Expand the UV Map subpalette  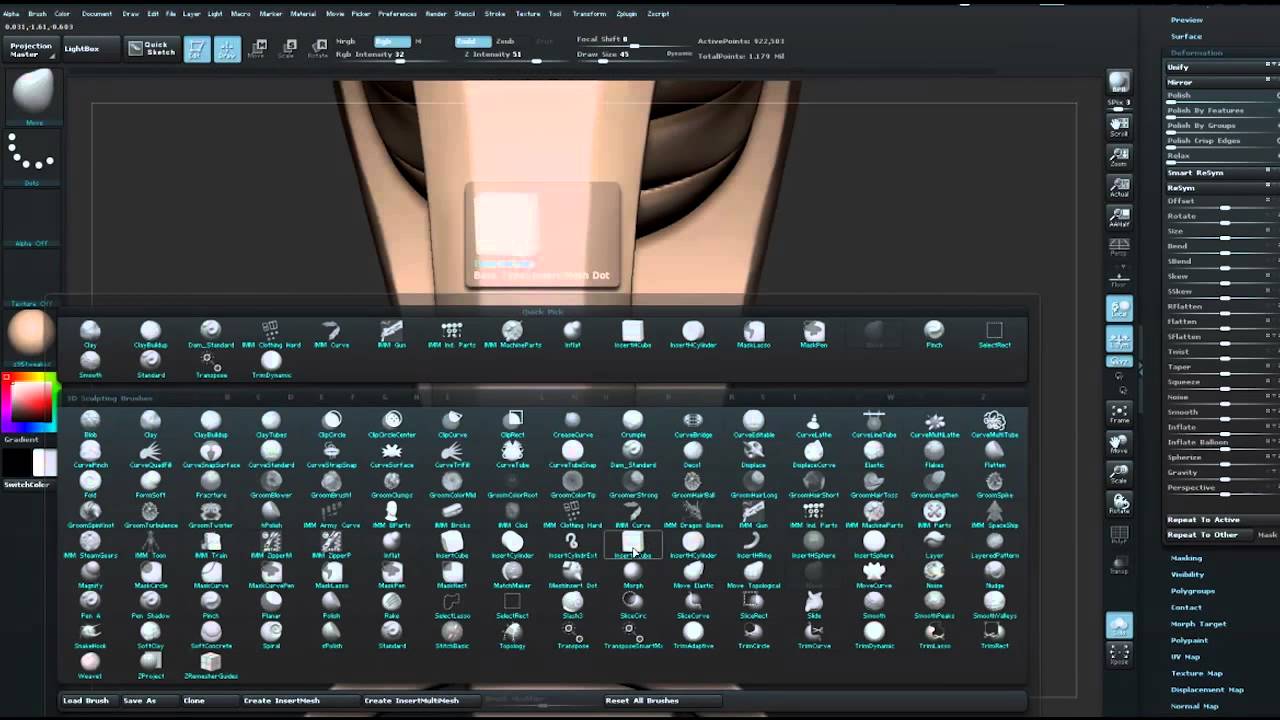coord(1185,657)
